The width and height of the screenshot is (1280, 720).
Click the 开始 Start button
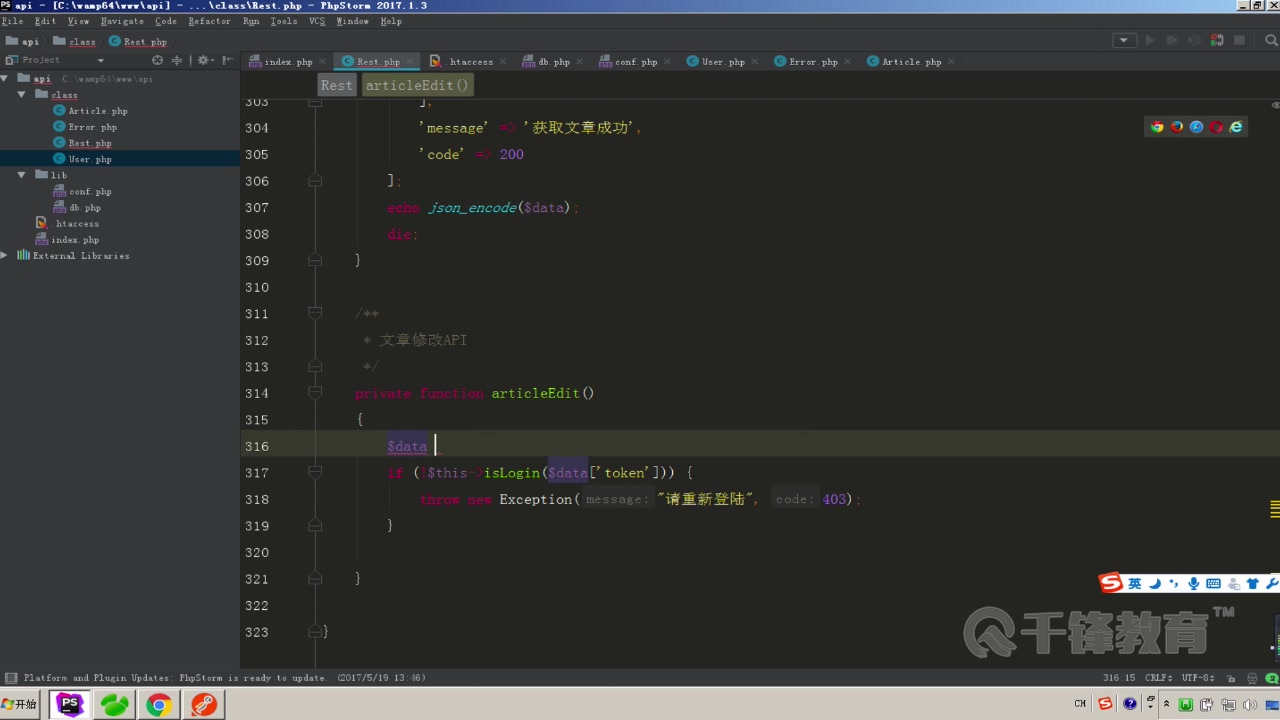pyautogui.click(x=19, y=705)
